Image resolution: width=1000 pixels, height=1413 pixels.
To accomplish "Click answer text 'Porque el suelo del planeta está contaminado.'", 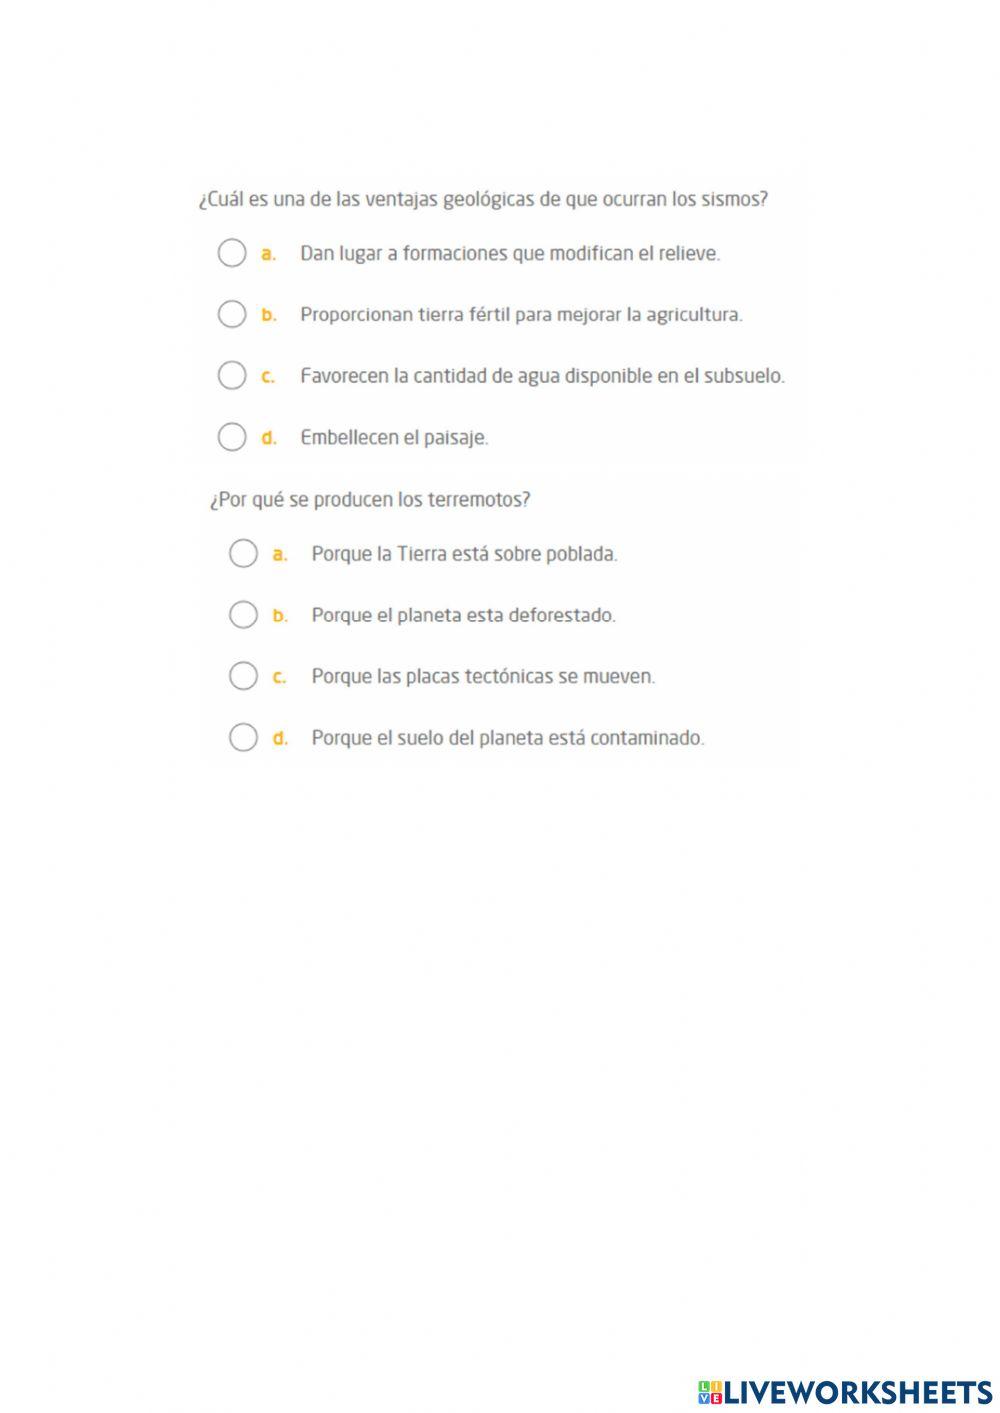I will click(508, 739).
